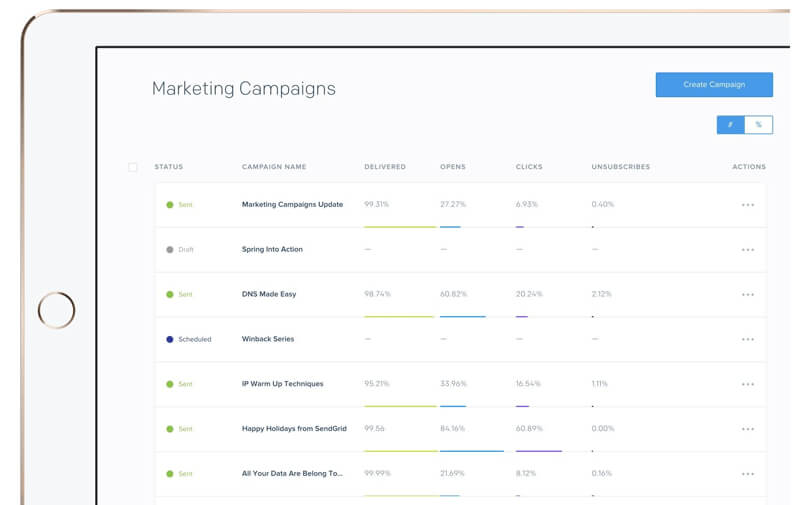Click the 60.89% clicks value

coord(529,428)
